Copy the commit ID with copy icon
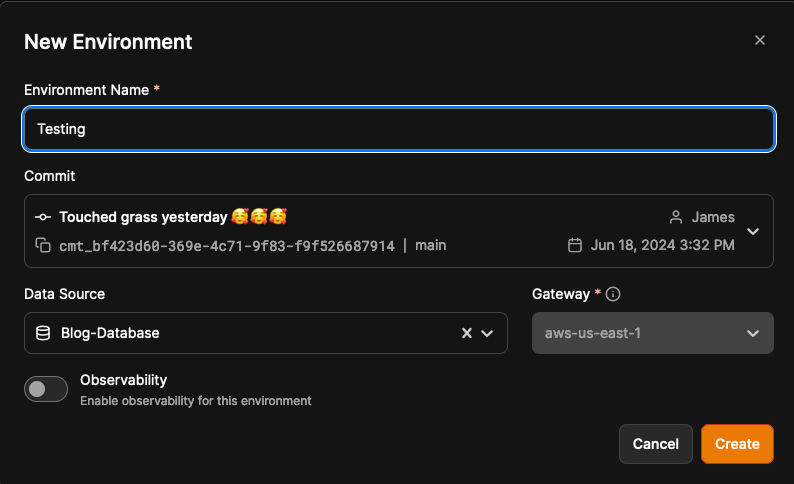The width and height of the screenshot is (794, 484). pyautogui.click(x=43, y=245)
